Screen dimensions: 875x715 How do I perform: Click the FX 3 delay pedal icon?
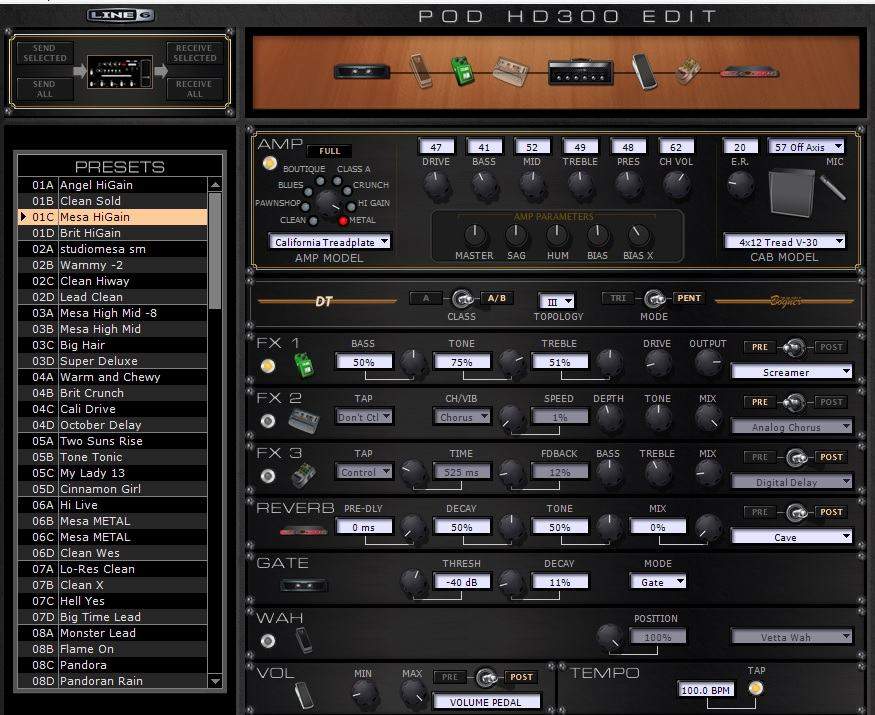(x=304, y=475)
